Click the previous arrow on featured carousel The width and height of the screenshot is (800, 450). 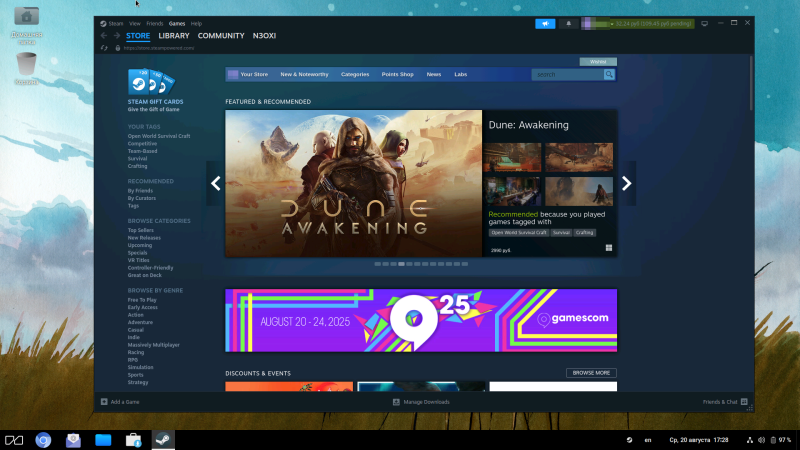(x=215, y=183)
